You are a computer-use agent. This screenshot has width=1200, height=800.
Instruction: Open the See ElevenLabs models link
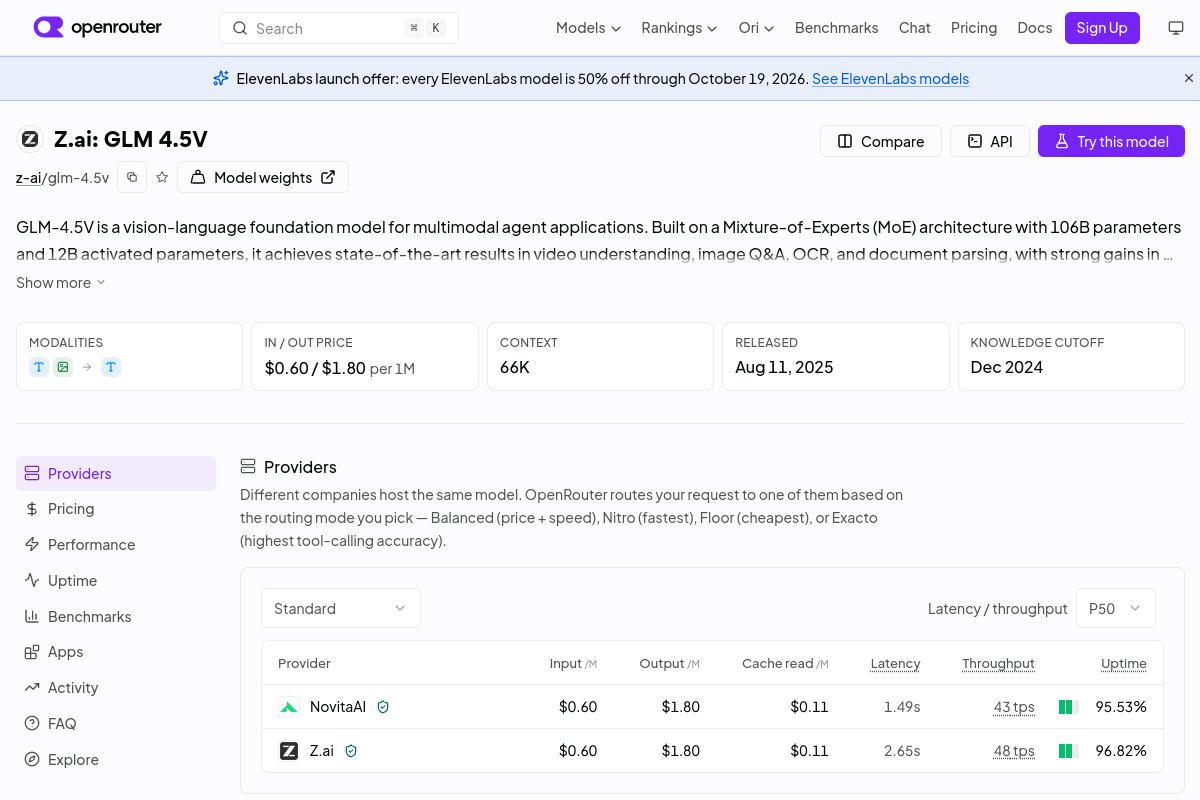890,78
